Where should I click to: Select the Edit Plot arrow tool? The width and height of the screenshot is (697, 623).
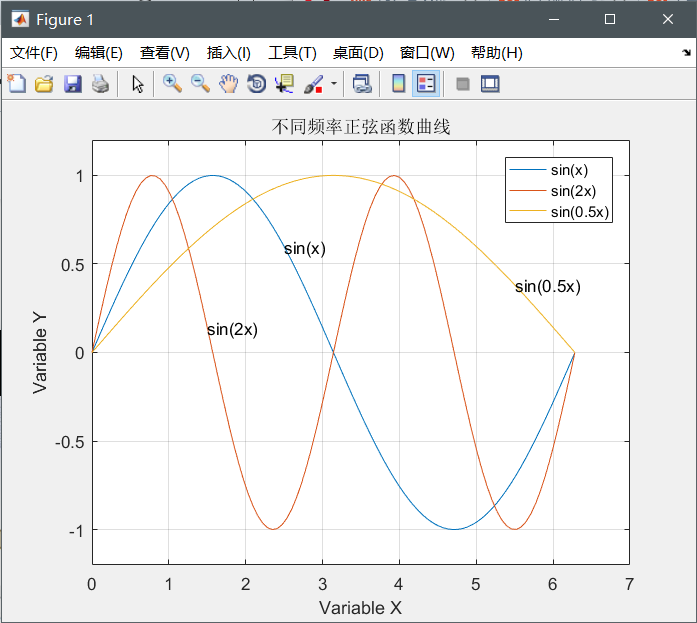pos(138,84)
